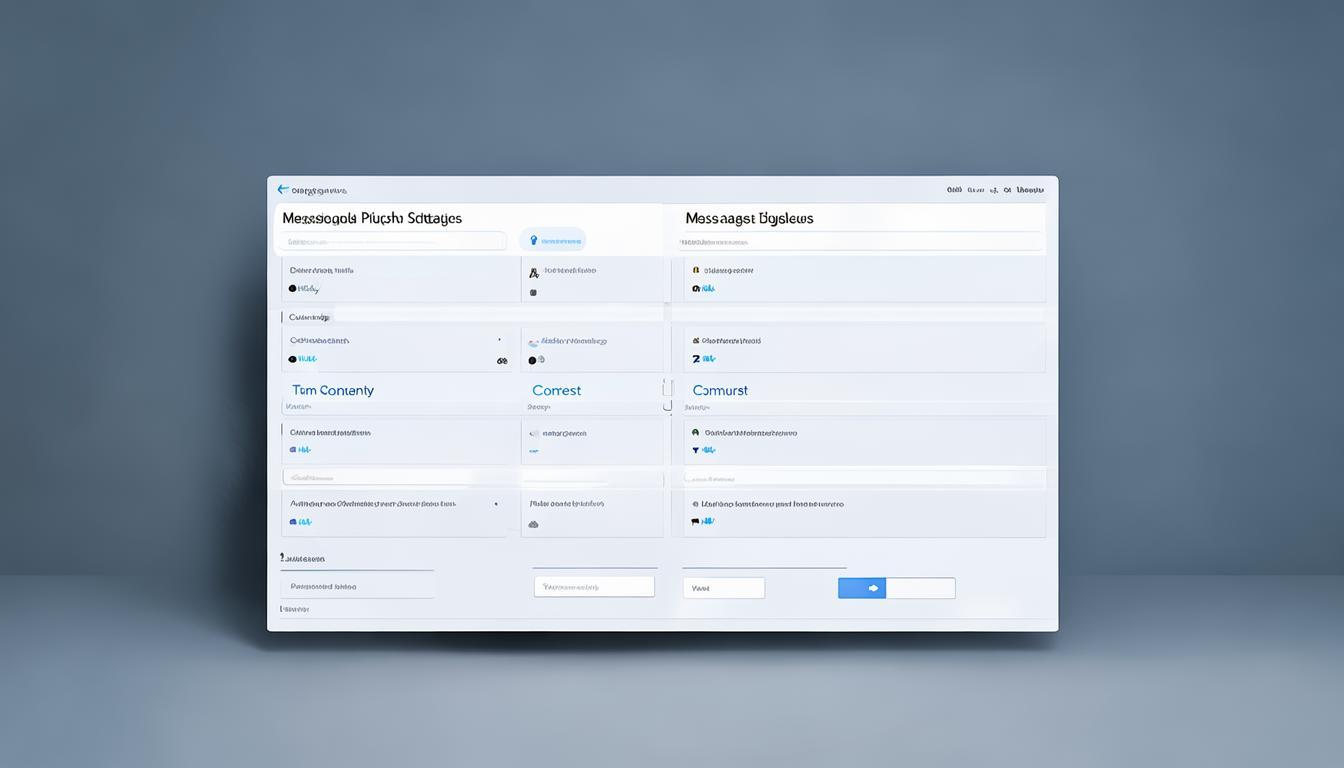Expand the Tom Contenty section
This screenshot has height=768, width=1344.
(x=333, y=391)
